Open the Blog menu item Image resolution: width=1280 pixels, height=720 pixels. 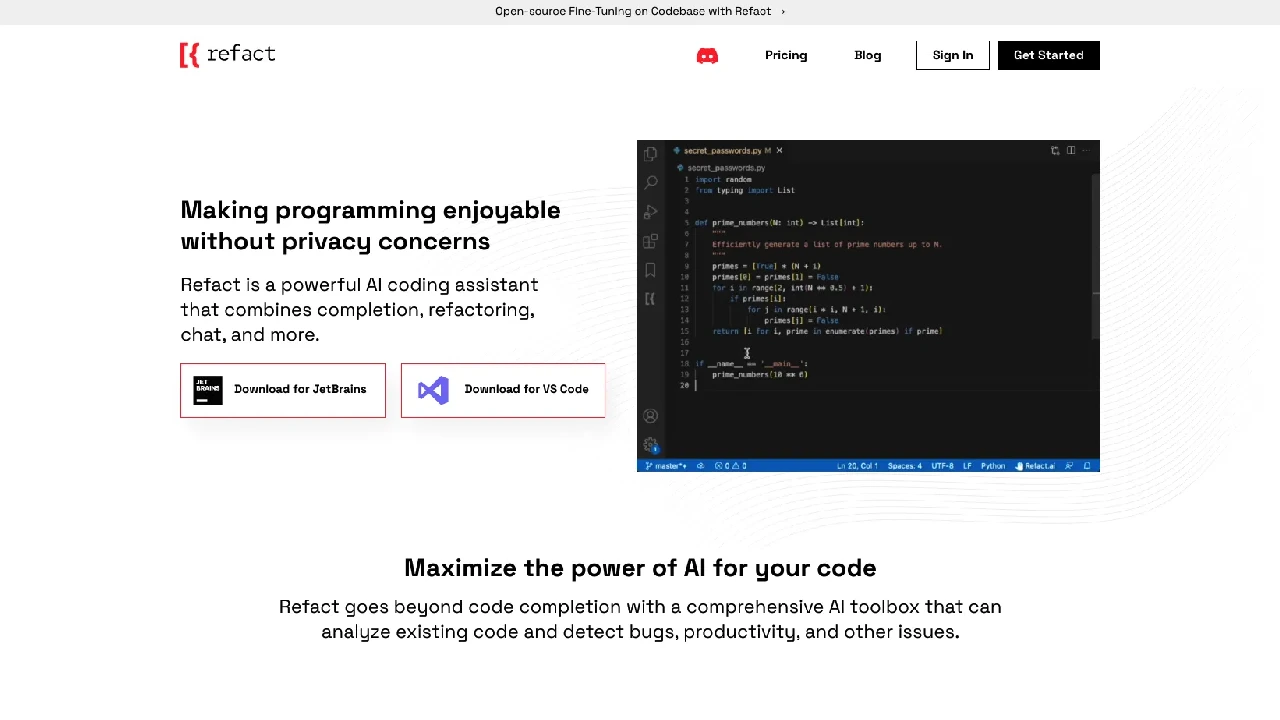tap(868, 55)
